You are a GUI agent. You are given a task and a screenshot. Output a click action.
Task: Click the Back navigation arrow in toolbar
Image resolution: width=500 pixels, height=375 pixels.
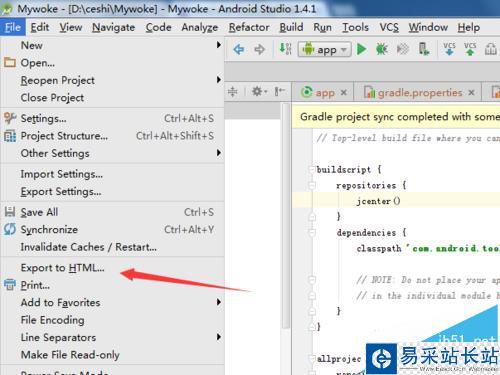pyautogui.click(x=239, y=50)
